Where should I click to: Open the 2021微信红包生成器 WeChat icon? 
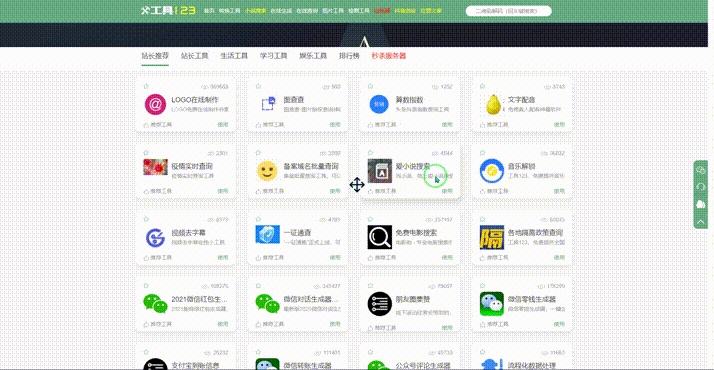(x=155, y=304)
